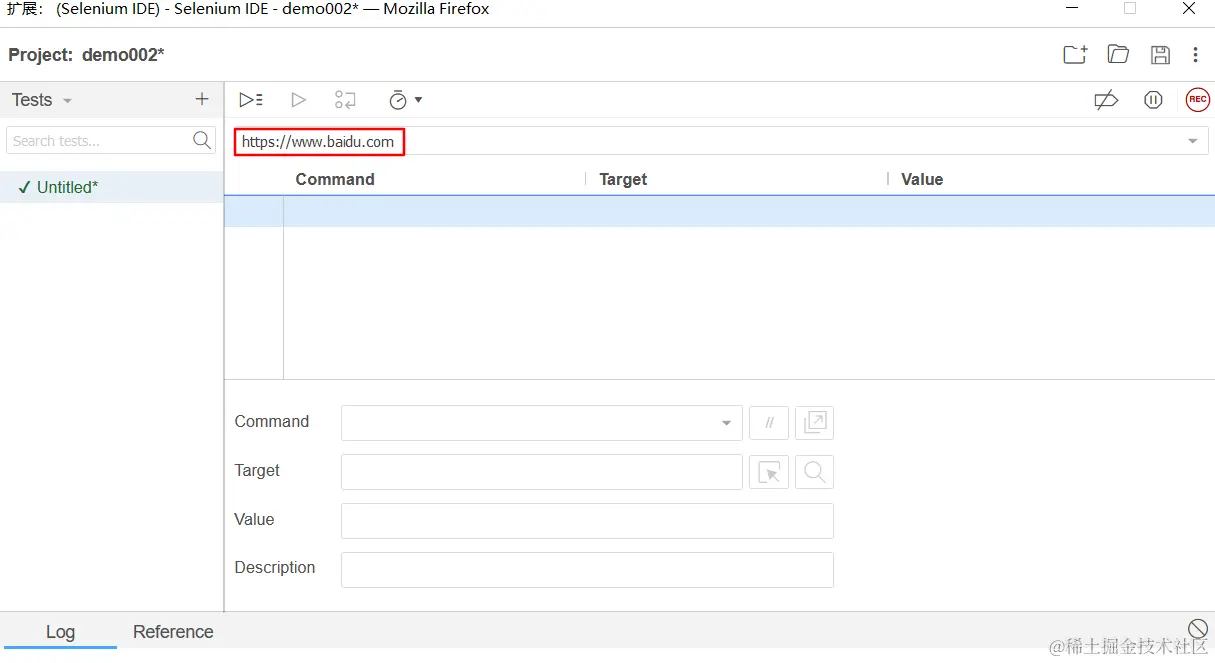The image size is (1215, 663).
Task: Add a new test with plus icon
Action: pyautogui.click(x=202, y=99)
